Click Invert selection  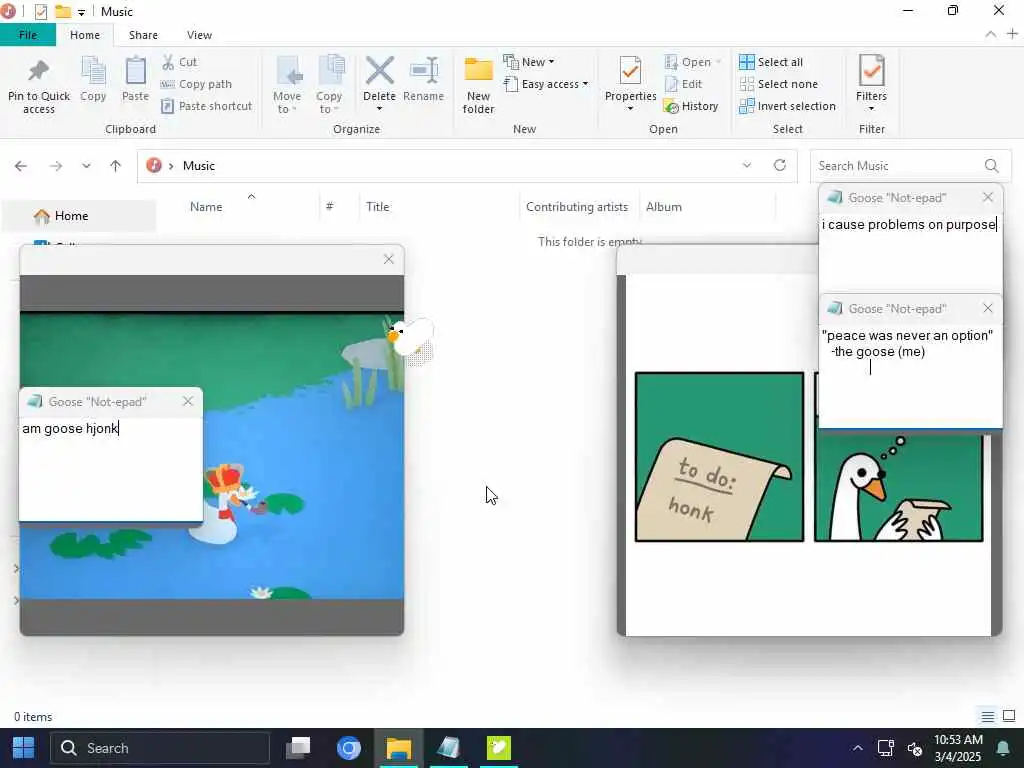pos(787,106)
